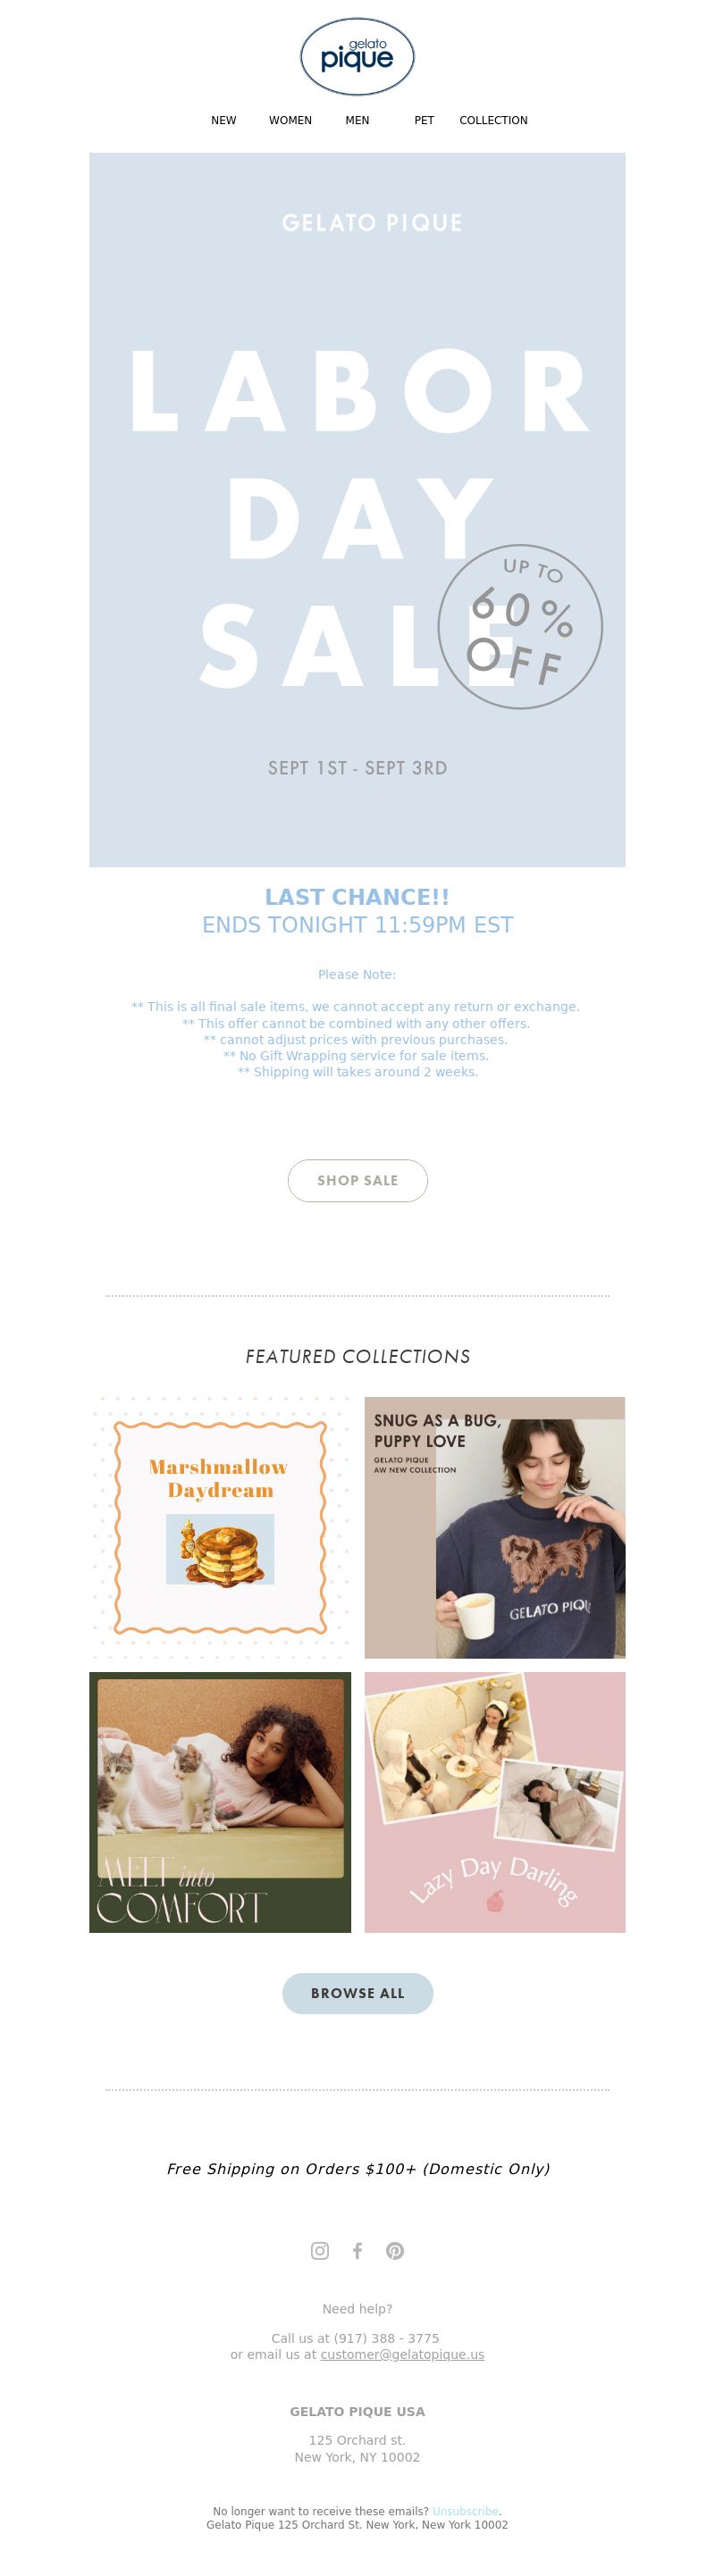Viewport: 715px width, 2576px height.
Task: Open the Pinterest social icon
Action: (395, 2251)
